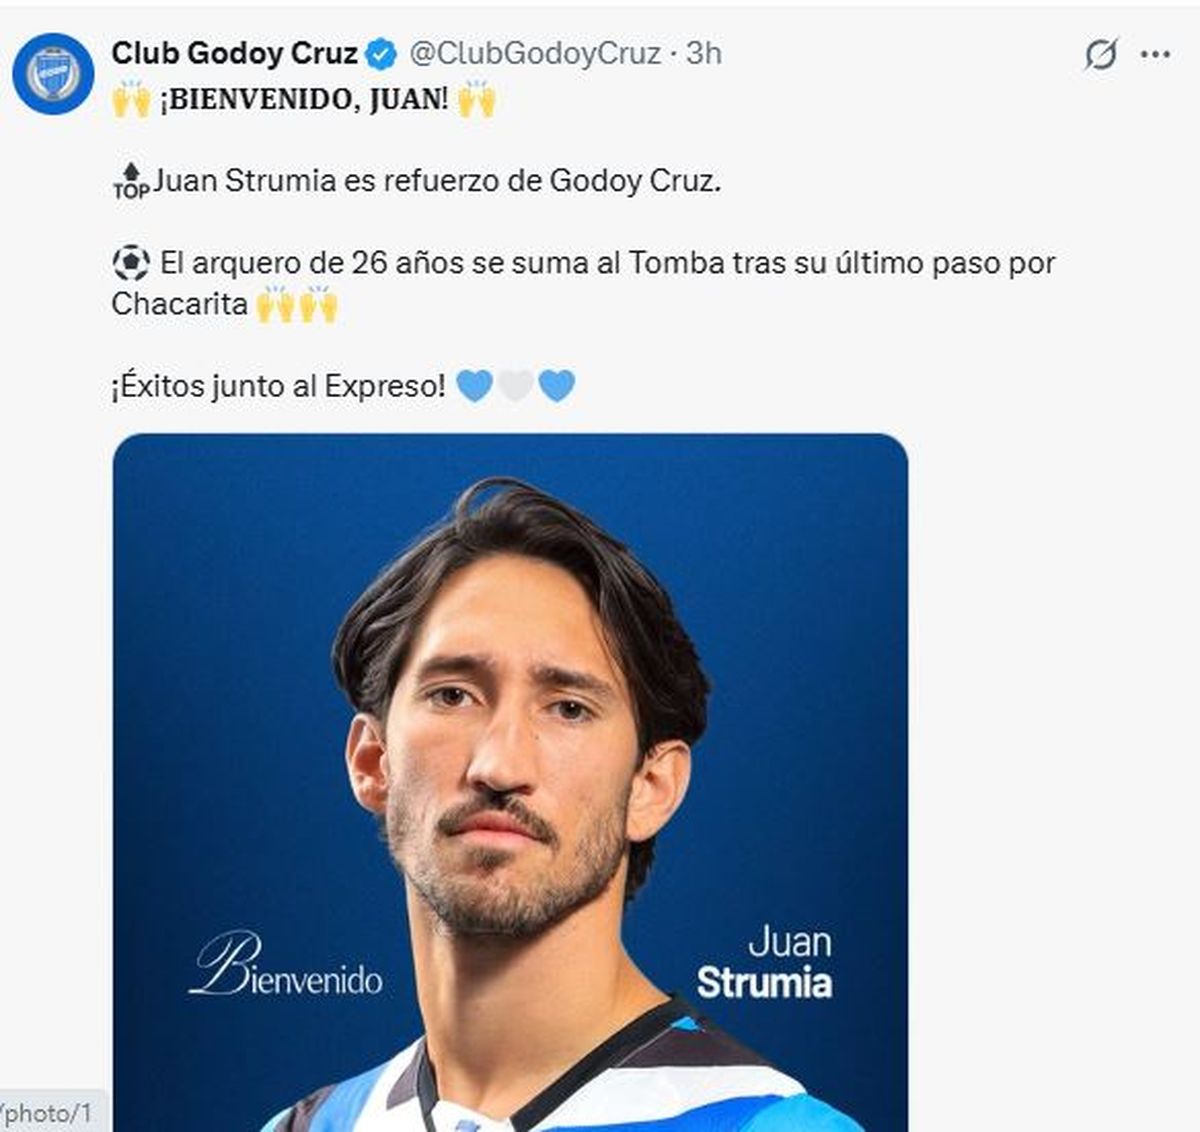The height and width of the screenshot is (1132, 1200).
Task: Open the three-dot more options menu
Action: coord(1155,54)
